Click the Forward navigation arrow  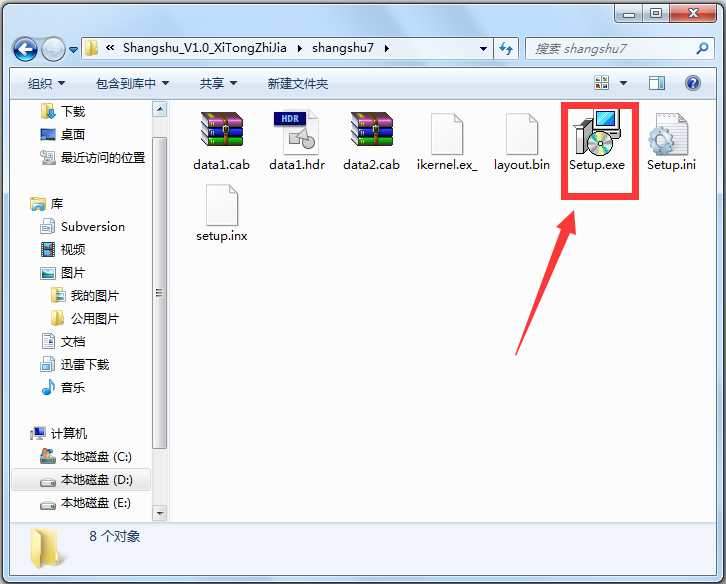53,49
